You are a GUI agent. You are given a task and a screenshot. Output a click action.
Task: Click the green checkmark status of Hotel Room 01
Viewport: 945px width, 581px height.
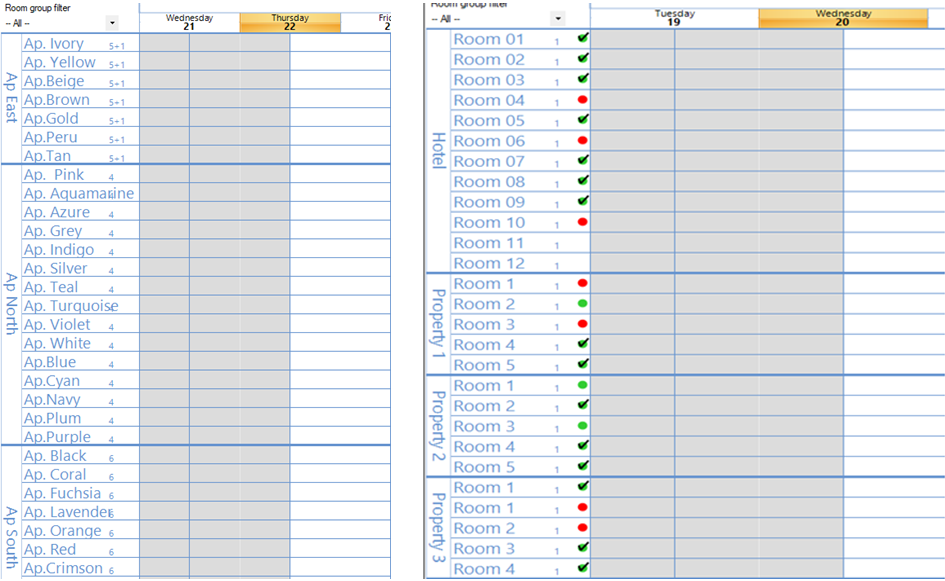[583, 38]
